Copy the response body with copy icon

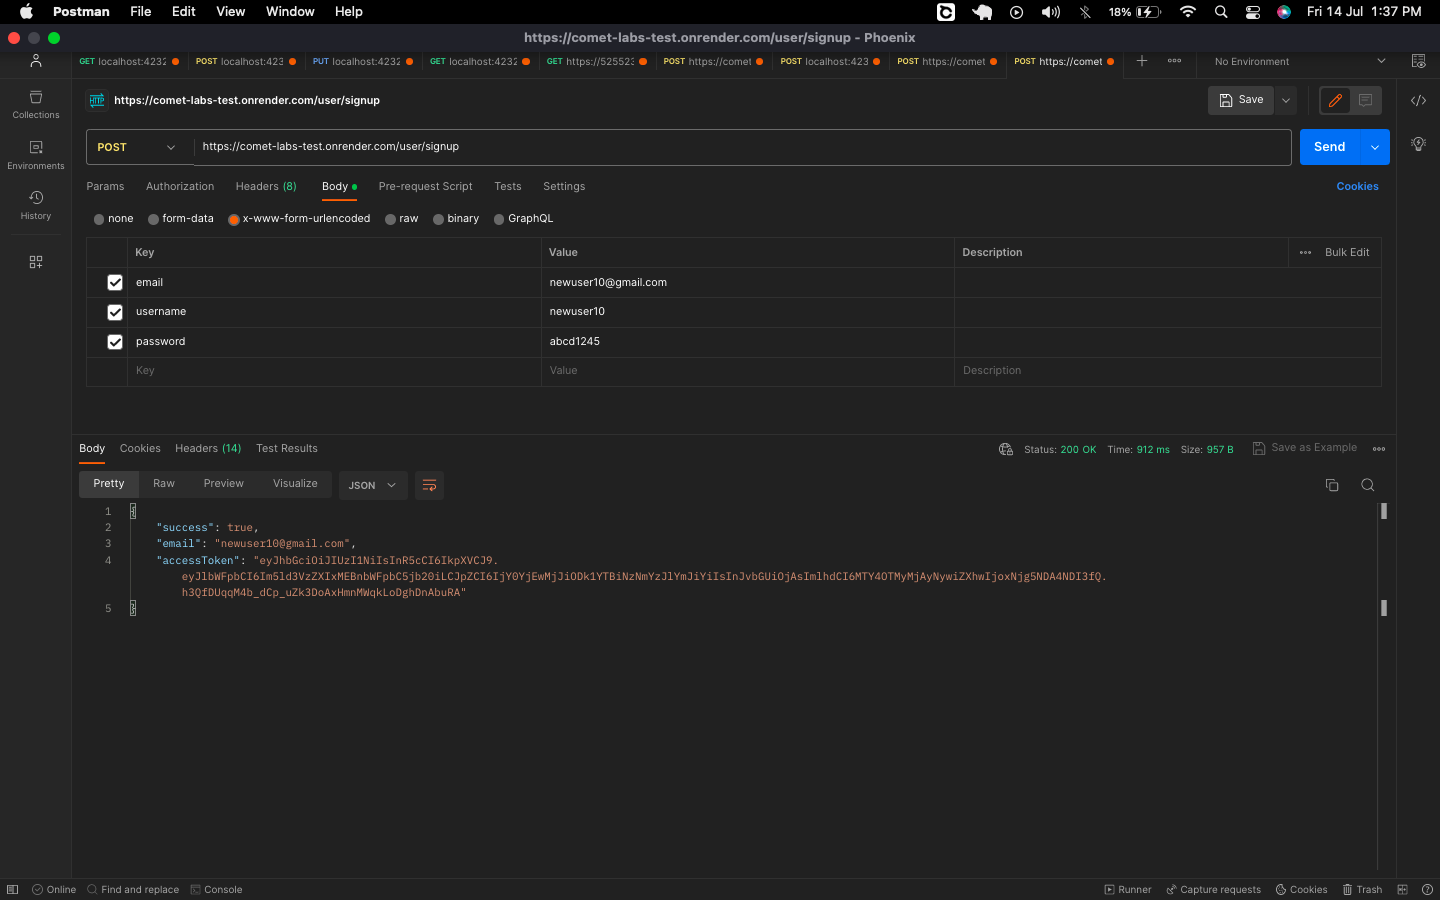[x=1332, y=485]
